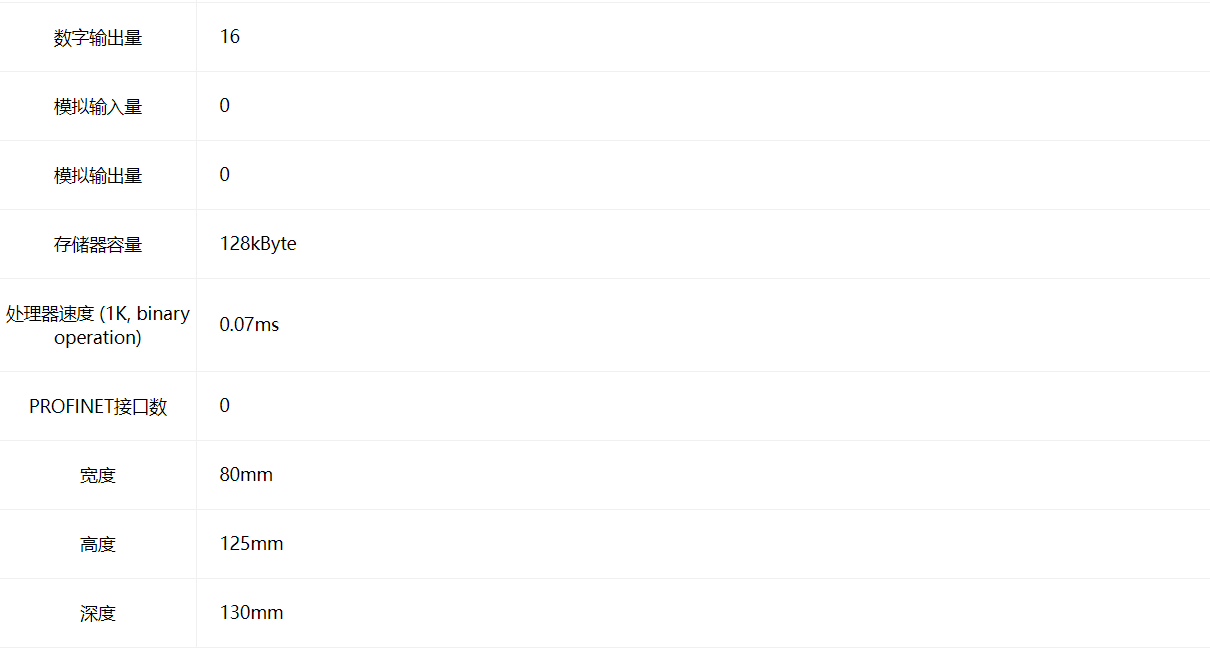Click the 深度 row label
Image resolution: width=1210 pixels, height=653 pixels.
(x=98, y=614)
